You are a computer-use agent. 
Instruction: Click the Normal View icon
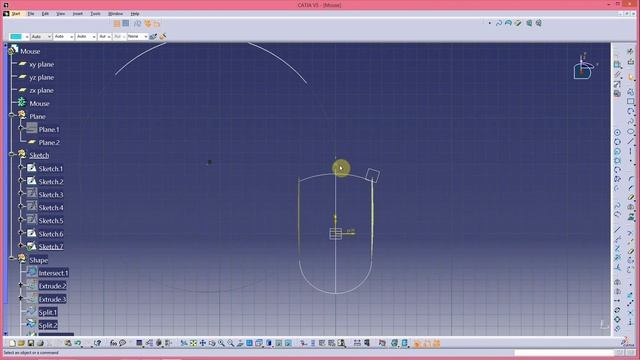click(240, 343)
